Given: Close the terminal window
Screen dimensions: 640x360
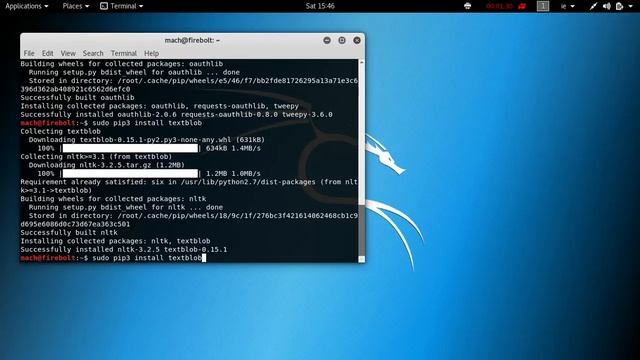Looking at the screenshot, I should [x=357, y=40].
